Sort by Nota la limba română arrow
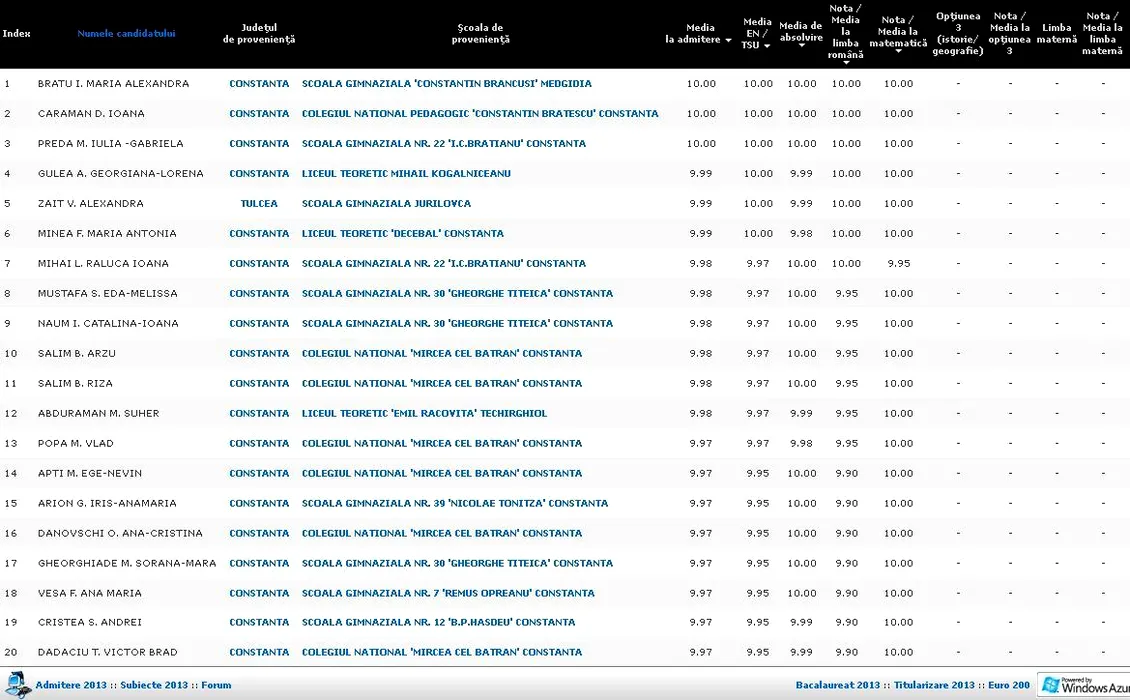This screenshot has height=700, width=1130. click(845, 66)
